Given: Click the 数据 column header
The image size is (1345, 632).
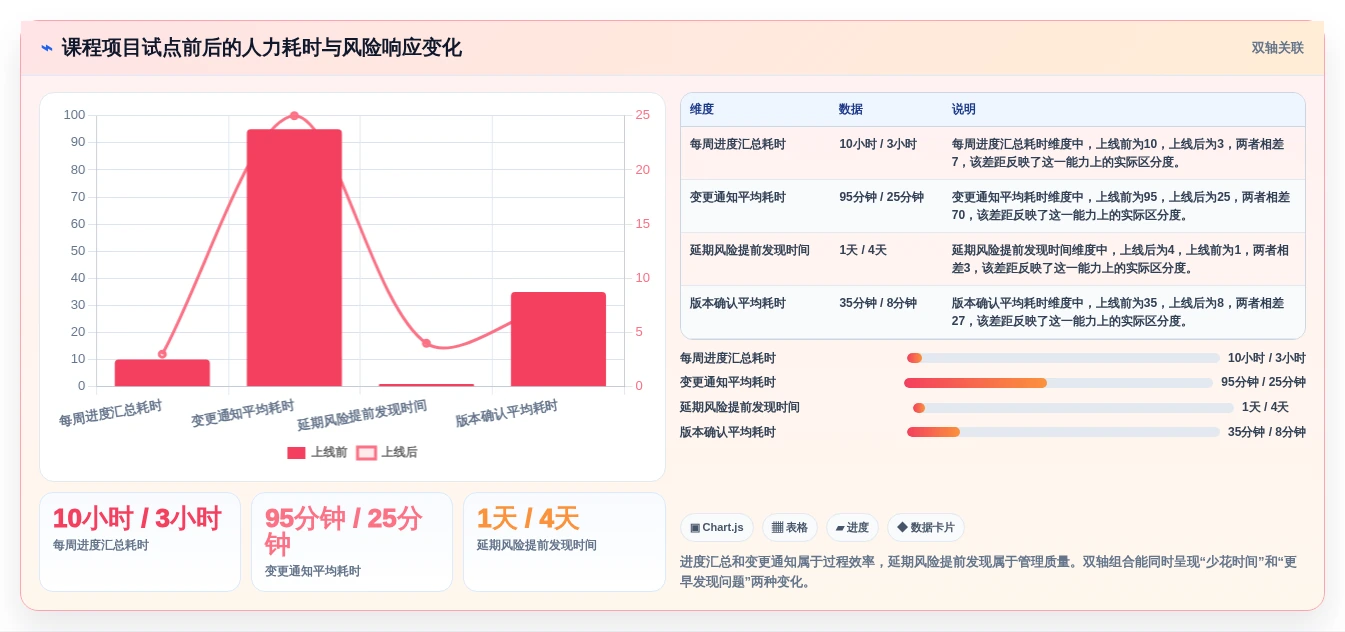Looking at the screenshot, I should 851,110.
